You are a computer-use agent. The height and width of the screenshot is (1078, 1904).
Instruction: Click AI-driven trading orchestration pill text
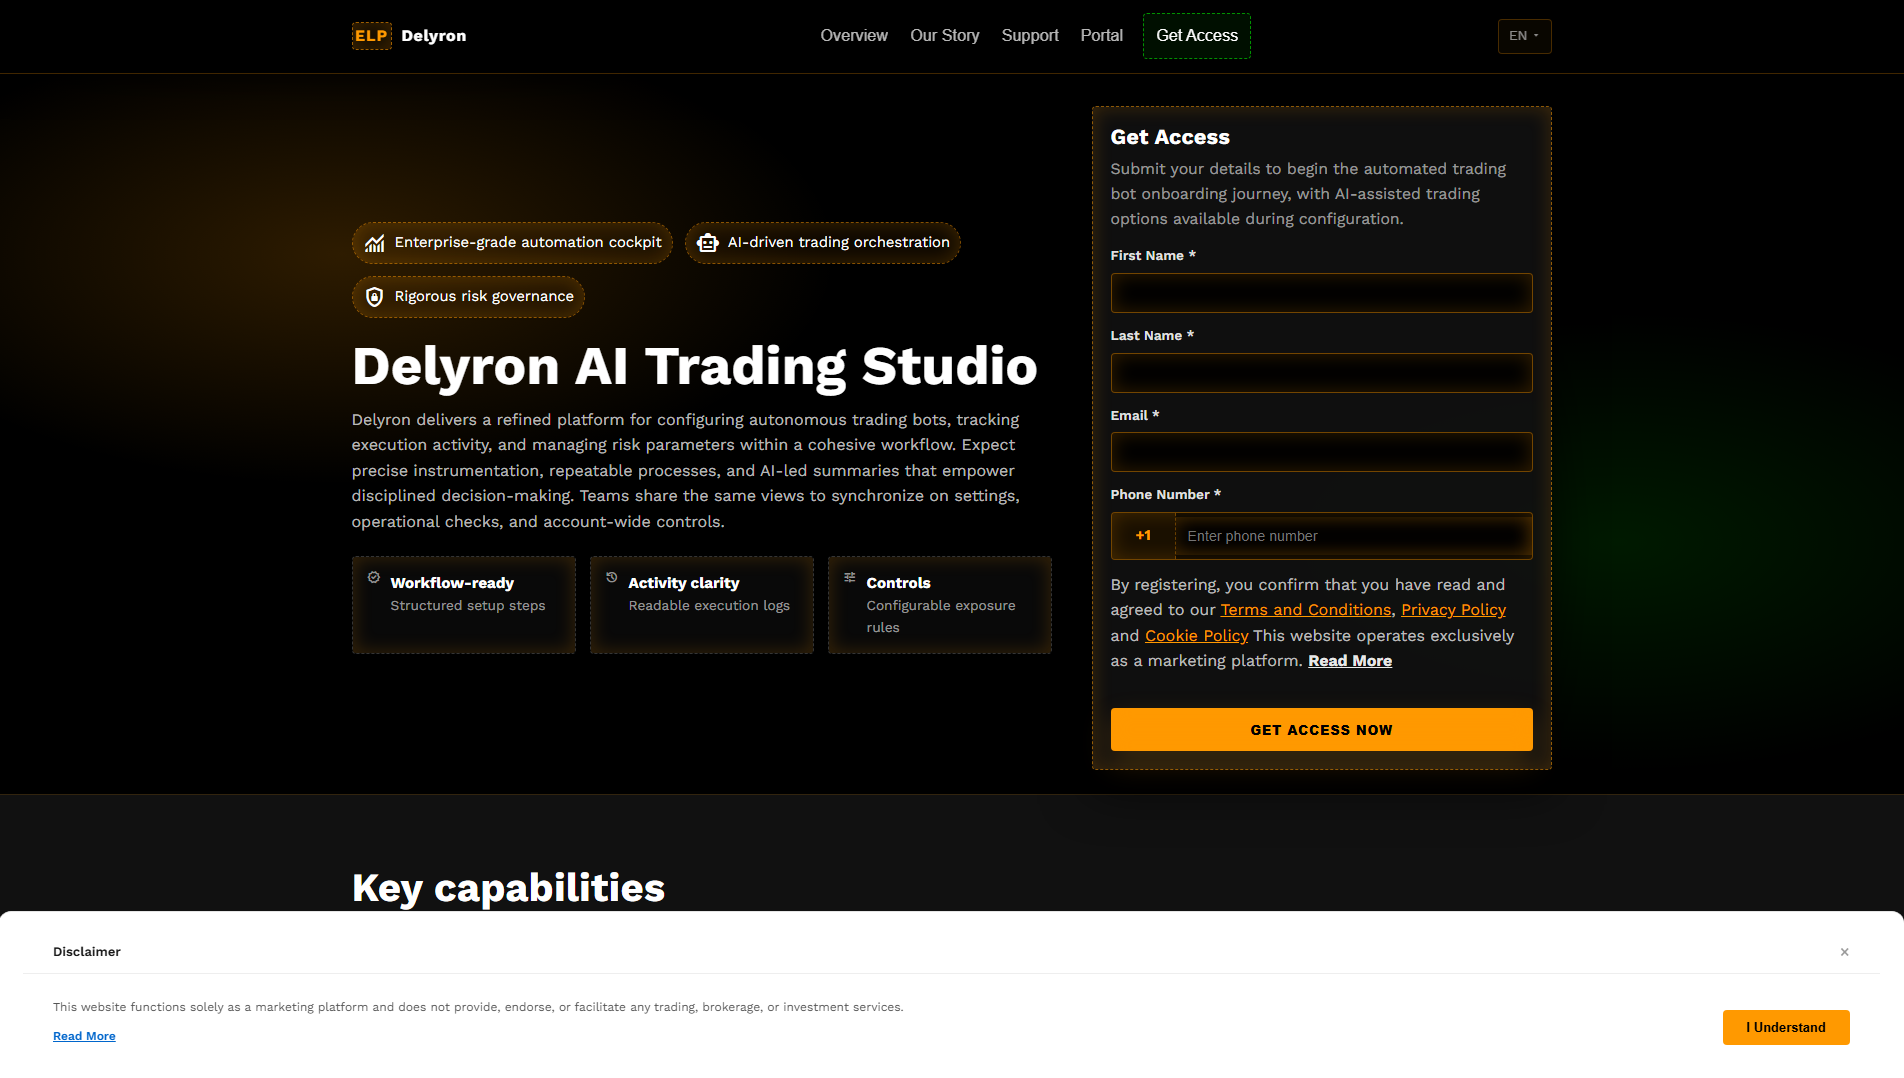(x=839, y=243)
